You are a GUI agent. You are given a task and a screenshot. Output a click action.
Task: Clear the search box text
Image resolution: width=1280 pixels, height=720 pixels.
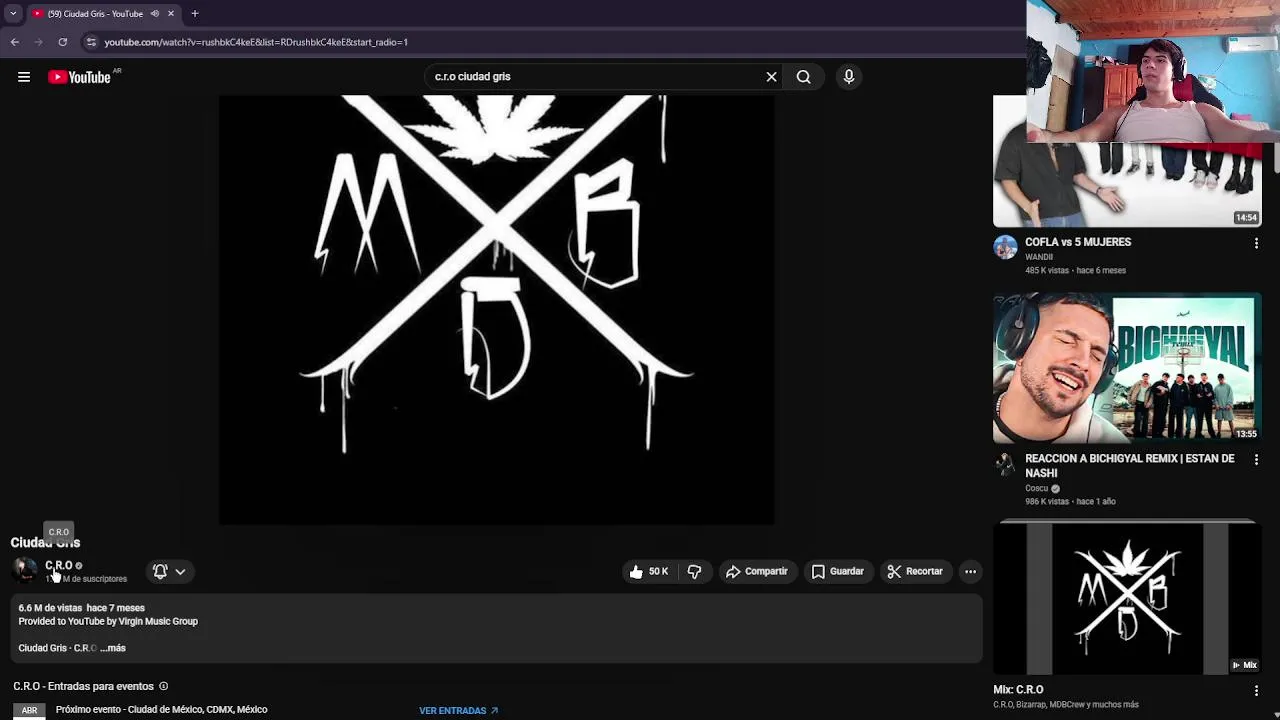[771, 77]
